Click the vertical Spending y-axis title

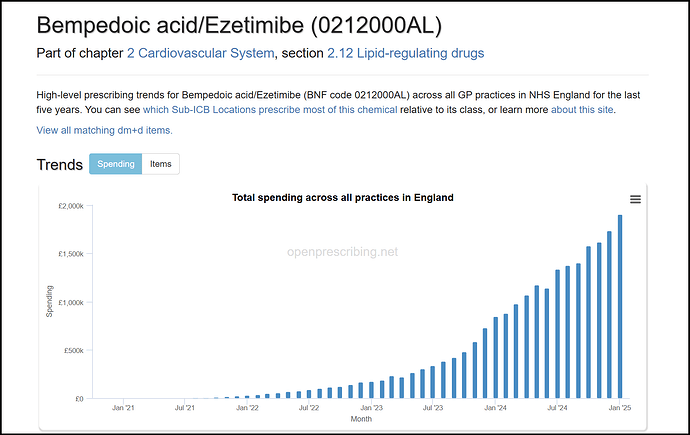50,302
